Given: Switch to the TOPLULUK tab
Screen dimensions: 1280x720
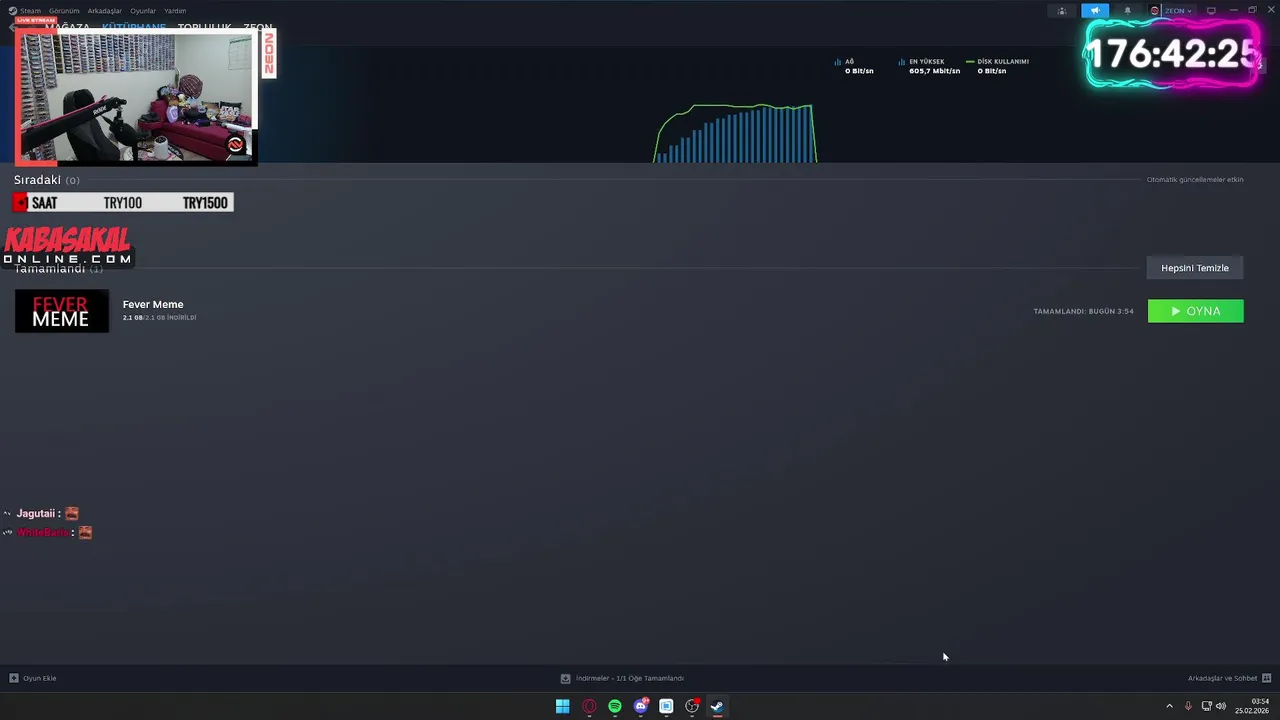Looking at the screenshot, I should (x=205, y=28).
